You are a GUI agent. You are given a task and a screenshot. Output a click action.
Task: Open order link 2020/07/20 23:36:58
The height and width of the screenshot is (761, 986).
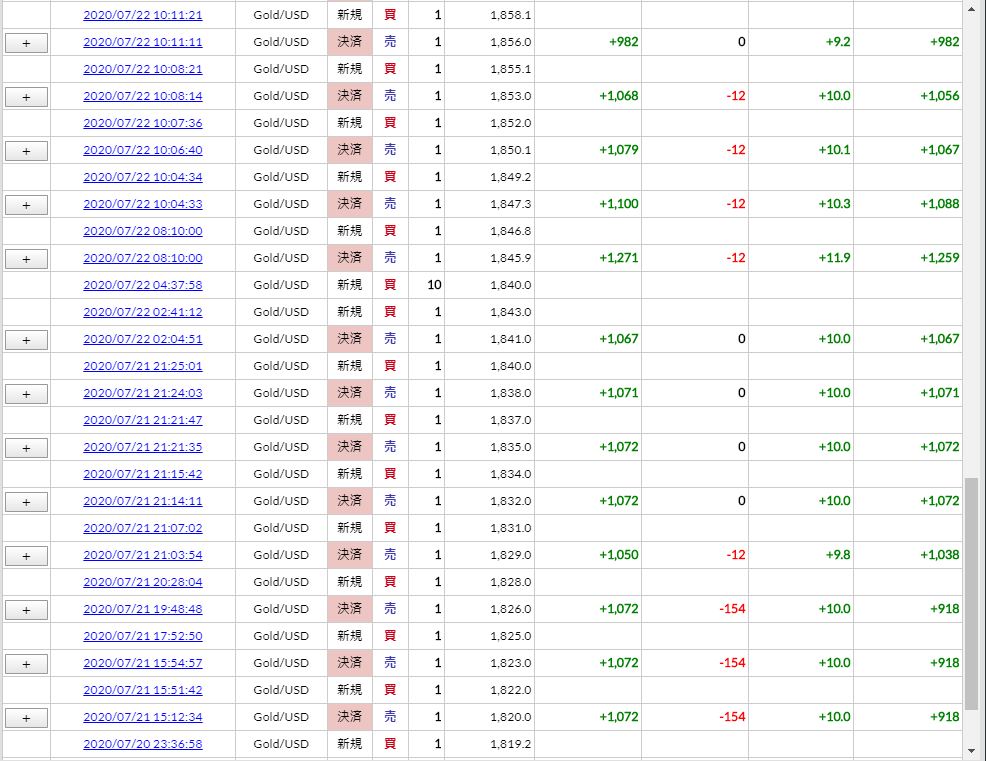(x=143, y=745)
